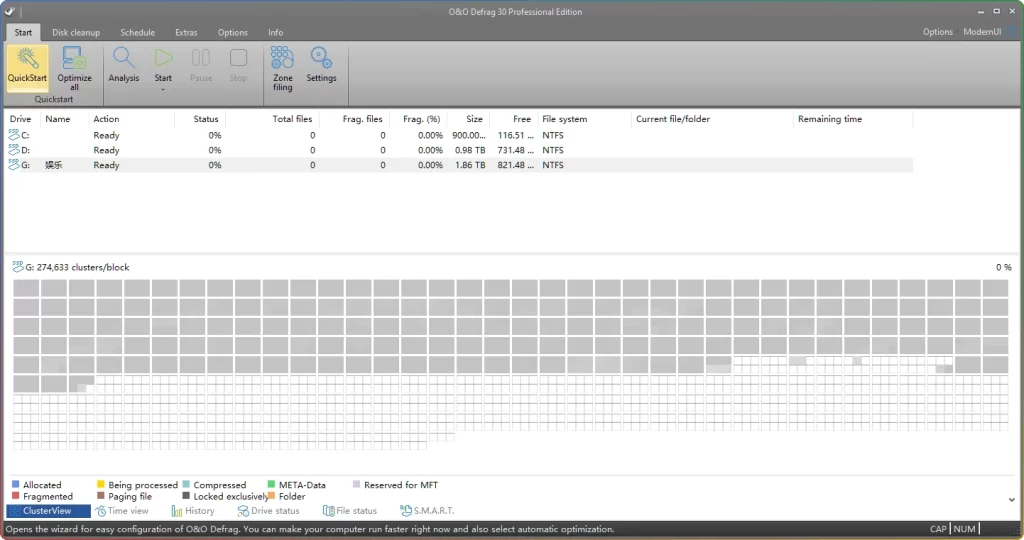Select the D: drive icon
The width and height of the screenshot is (1024, 540).
click(x=14, y=150)
